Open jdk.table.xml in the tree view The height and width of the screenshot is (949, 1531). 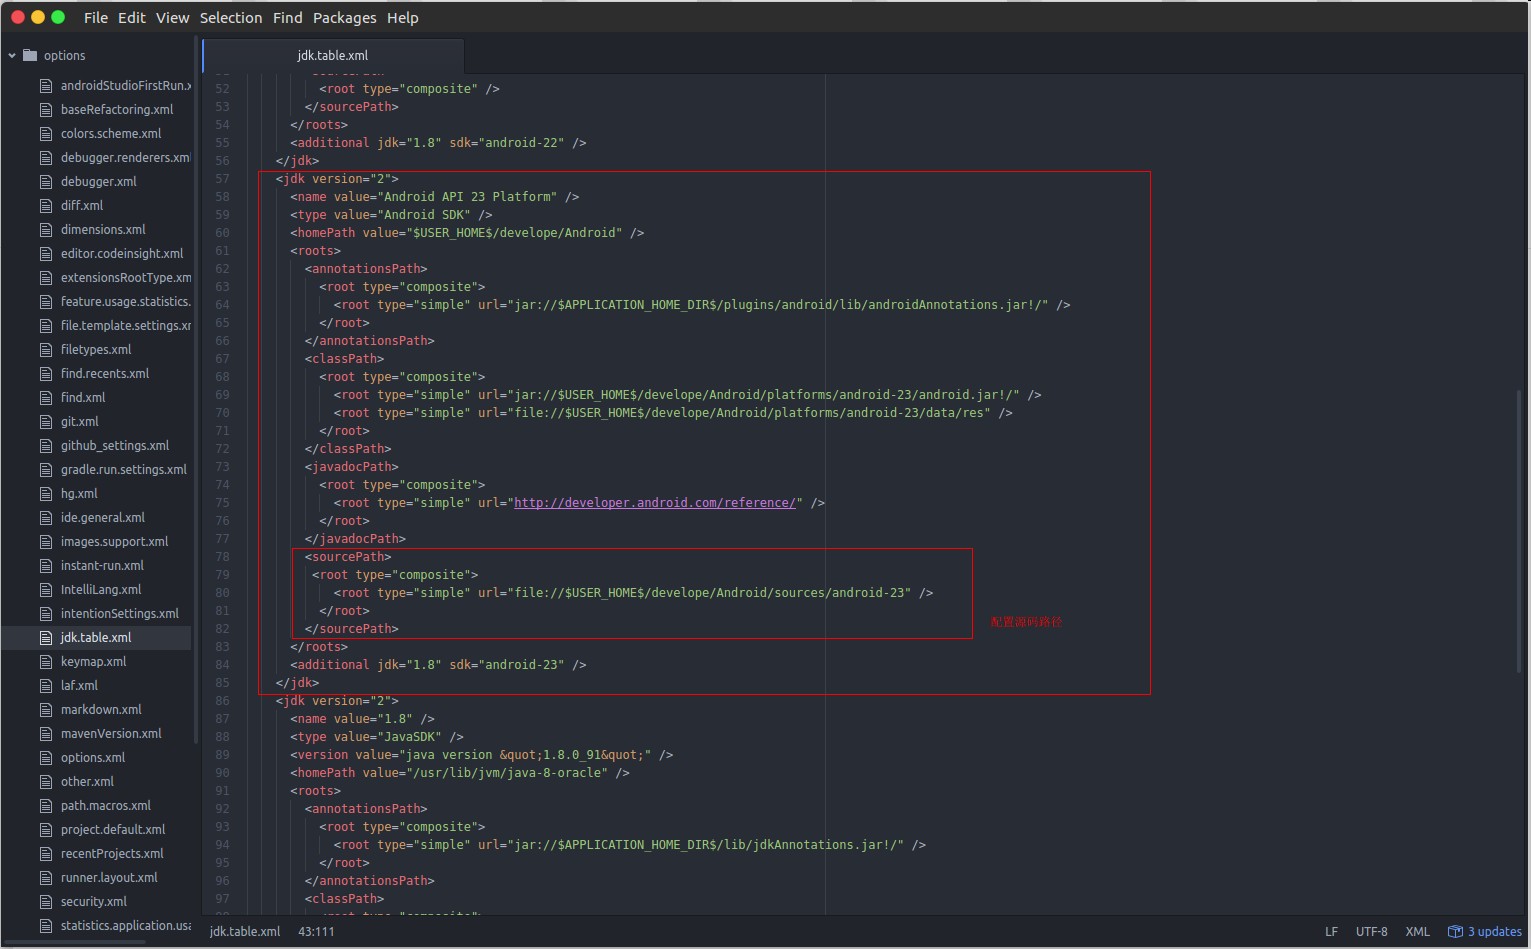tap(96, 638)
